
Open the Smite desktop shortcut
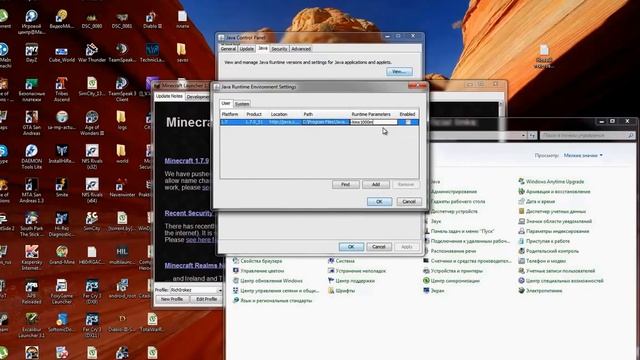click(62, 188)
